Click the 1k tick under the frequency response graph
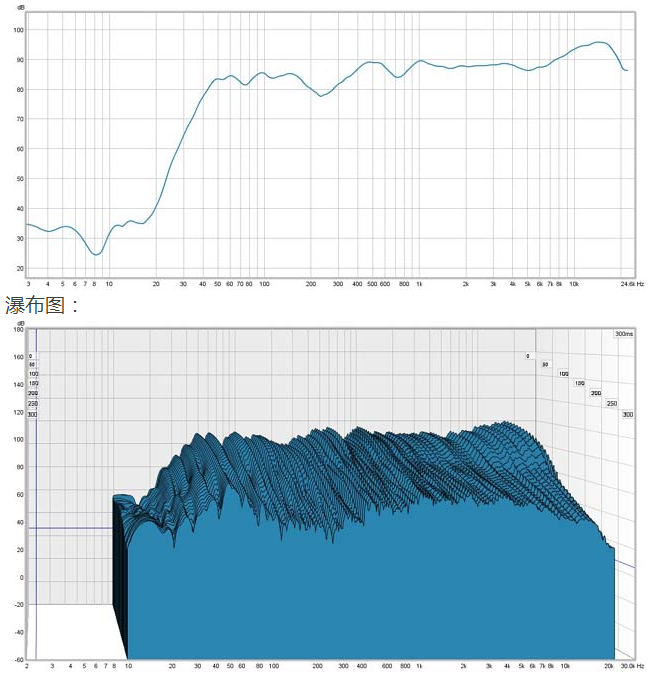This screenshot has height=681, width=658. tap(419, 284)
